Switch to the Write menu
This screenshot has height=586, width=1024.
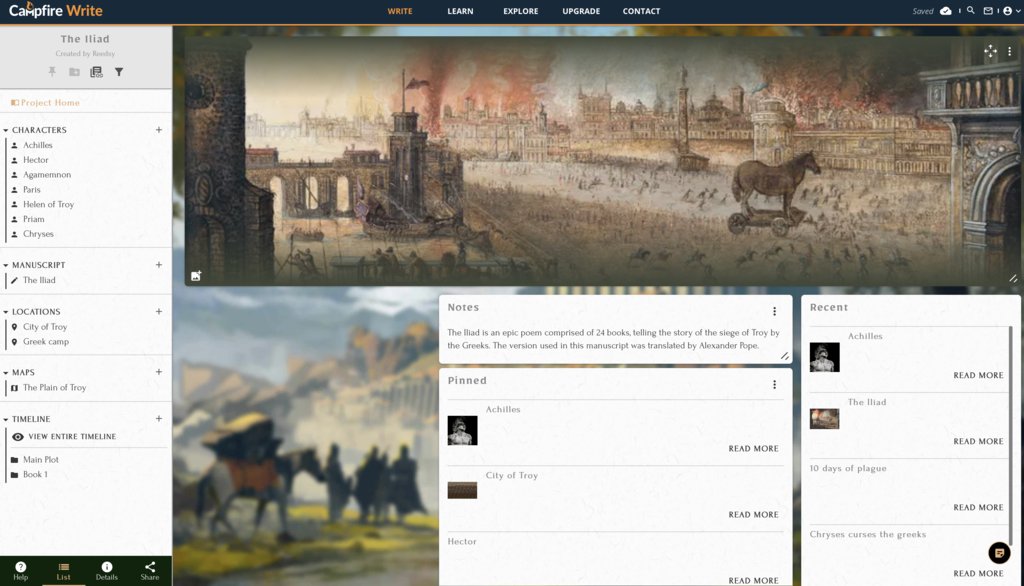(400, 11)
